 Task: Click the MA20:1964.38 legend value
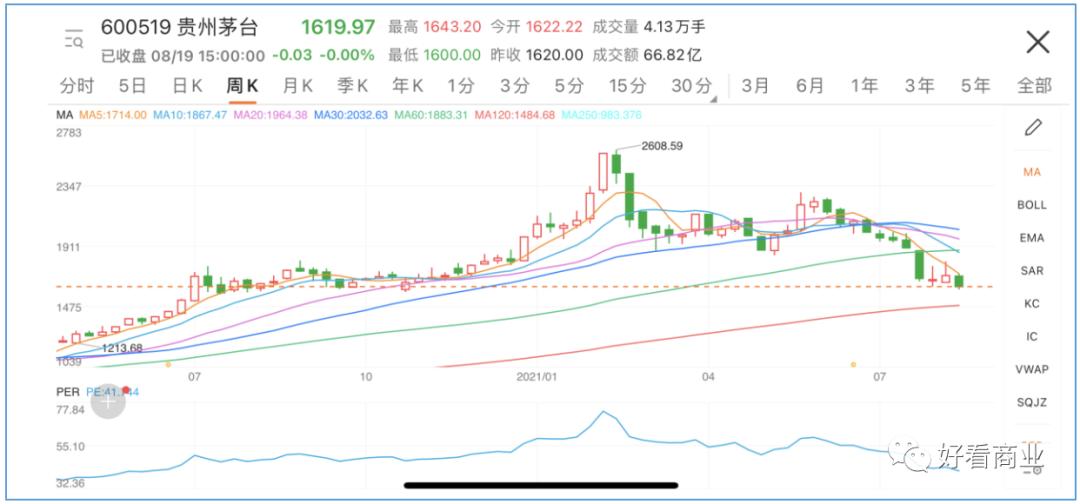[271, 115]
